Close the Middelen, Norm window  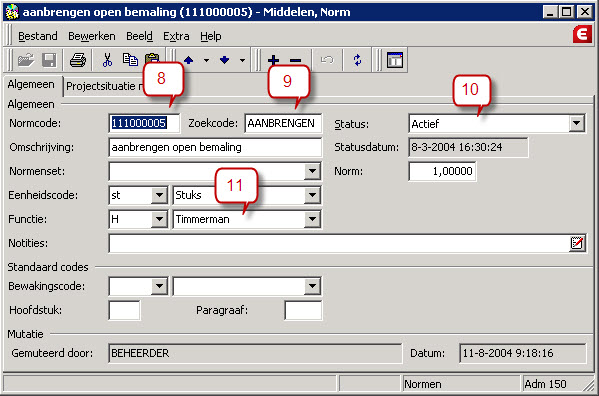click(584, 12)
